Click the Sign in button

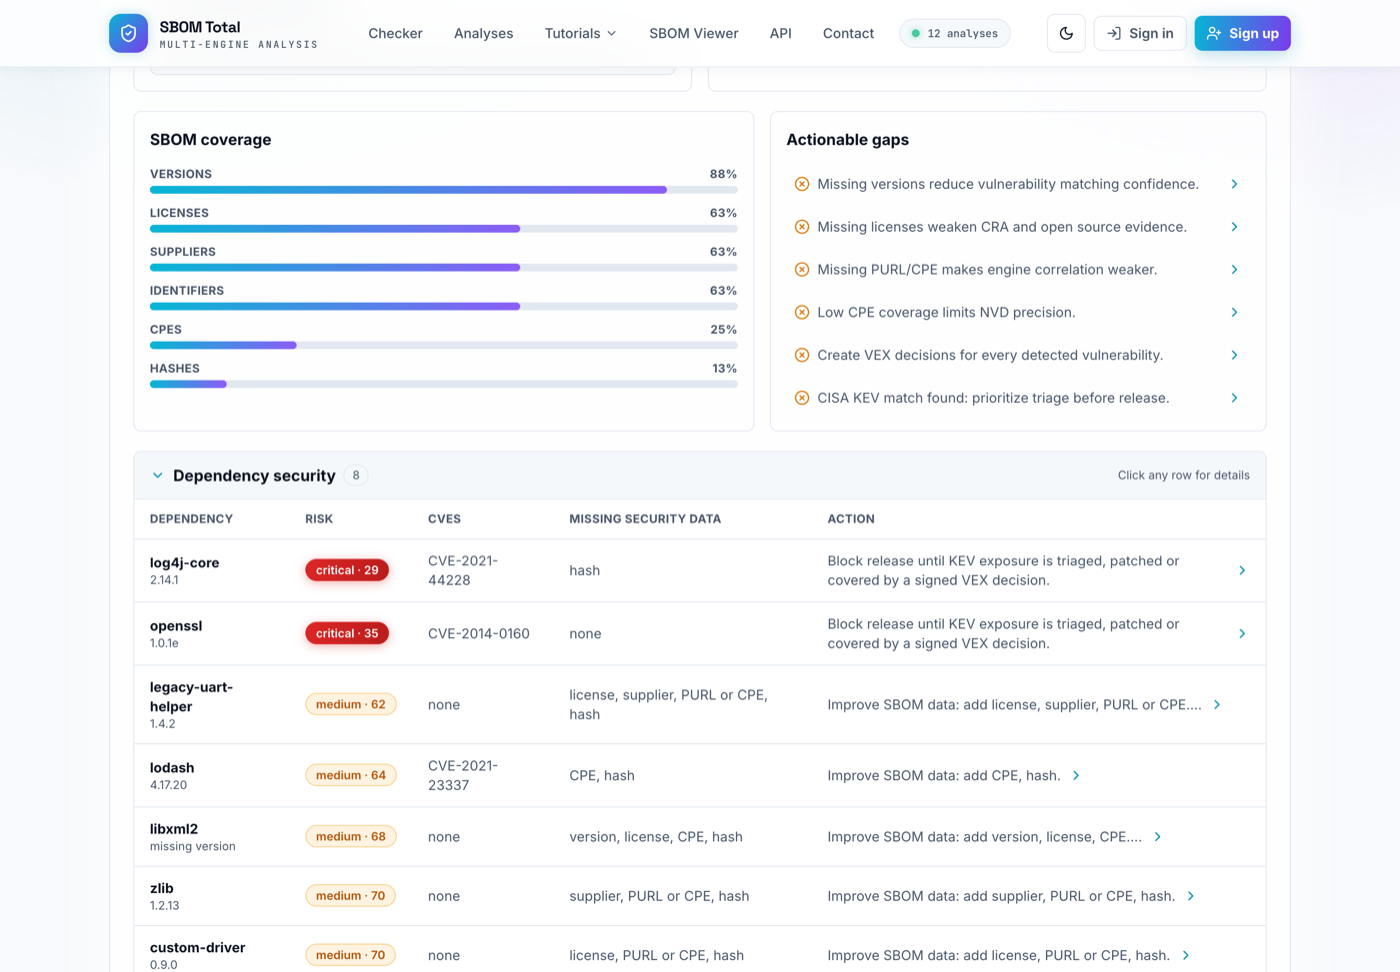[1140, 33]
